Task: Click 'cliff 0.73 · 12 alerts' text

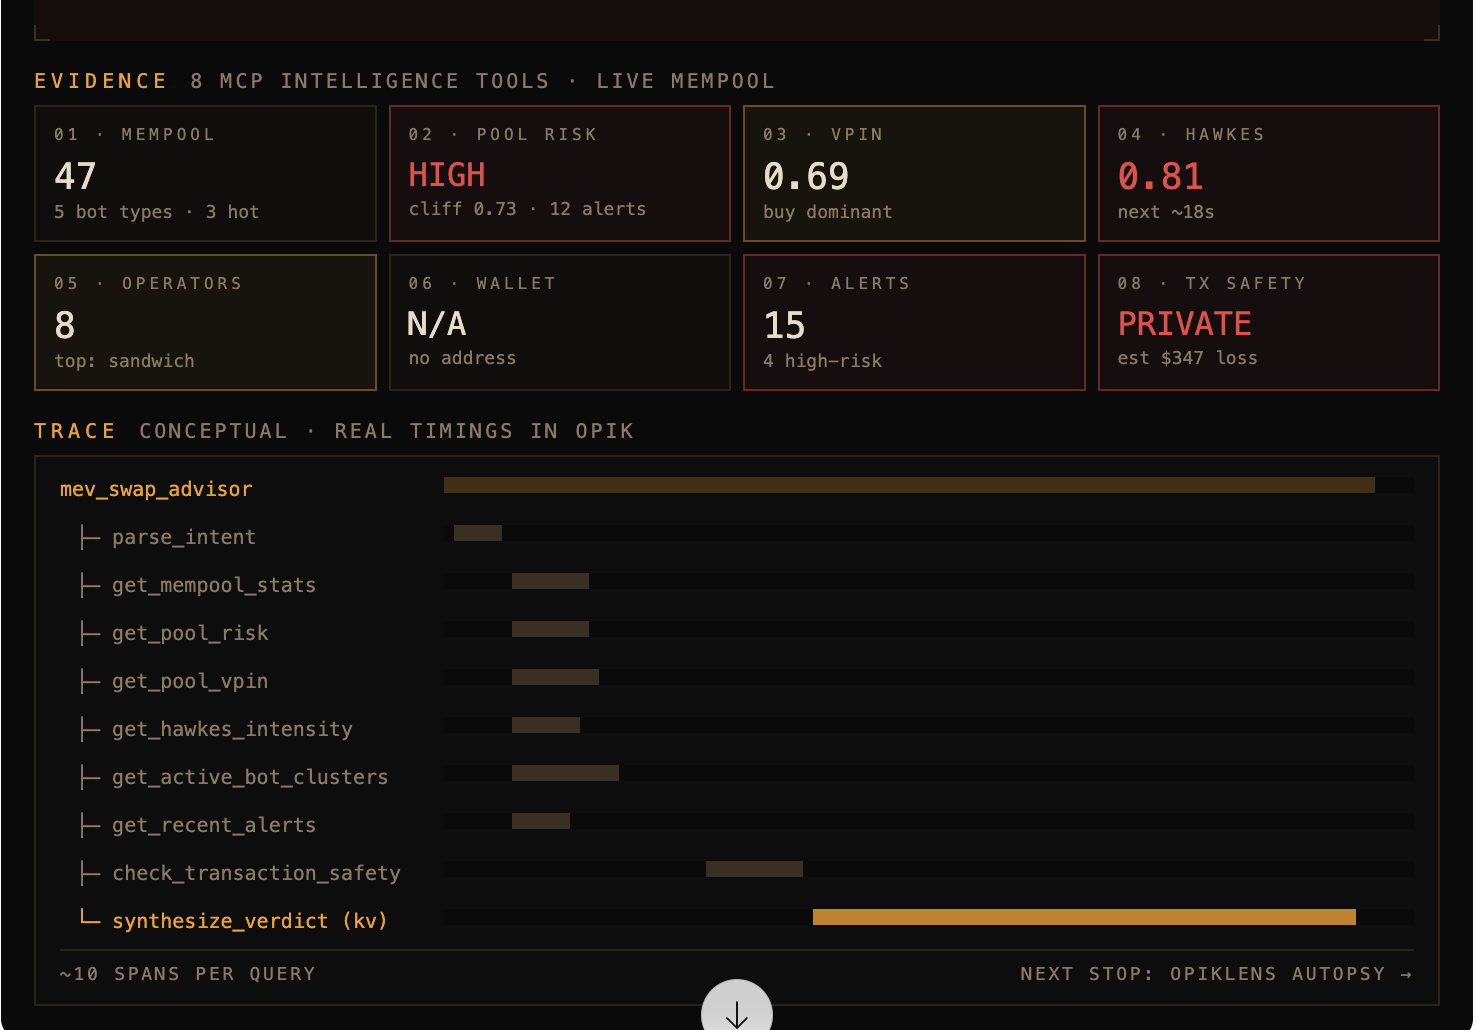Action: pos(528,209)
